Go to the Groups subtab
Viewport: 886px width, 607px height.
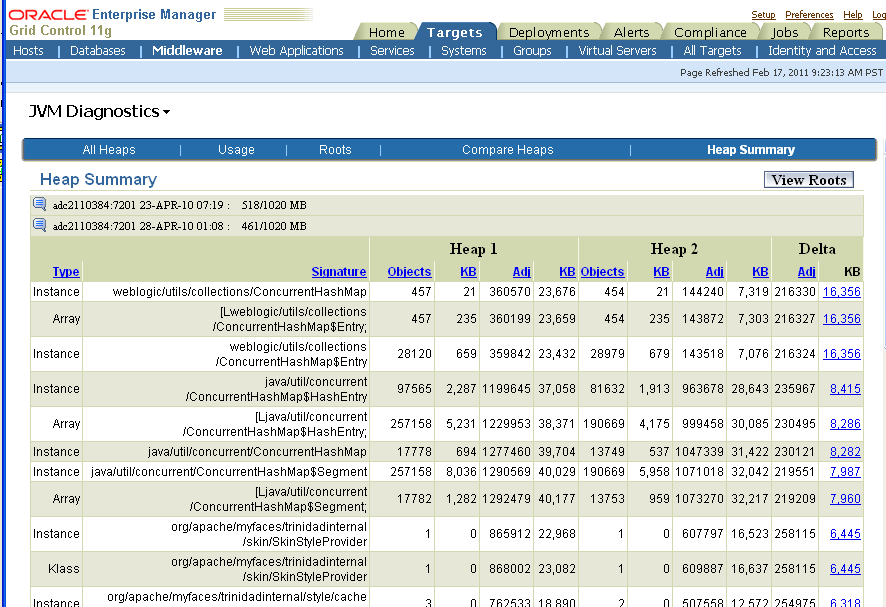click(x=532, y=51)
